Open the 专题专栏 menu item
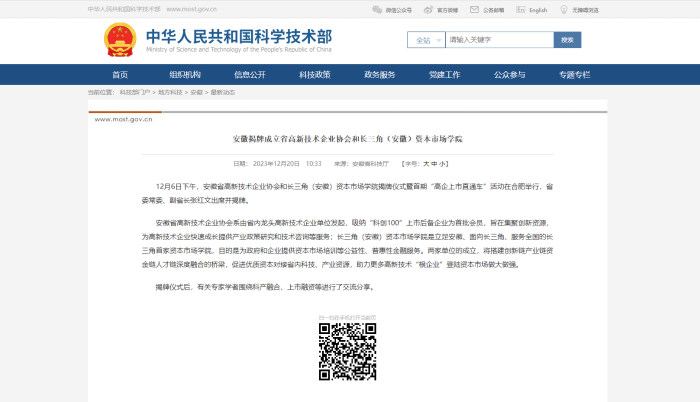The height and width of the screenshot is (402, 700). tap(575, 75)
